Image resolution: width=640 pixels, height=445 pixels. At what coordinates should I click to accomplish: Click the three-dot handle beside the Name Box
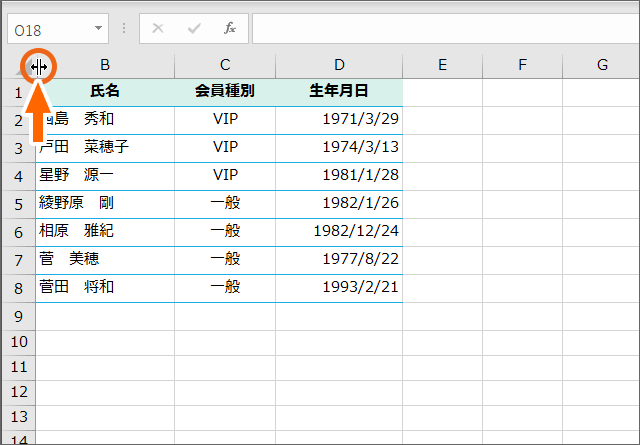point(124,29)
